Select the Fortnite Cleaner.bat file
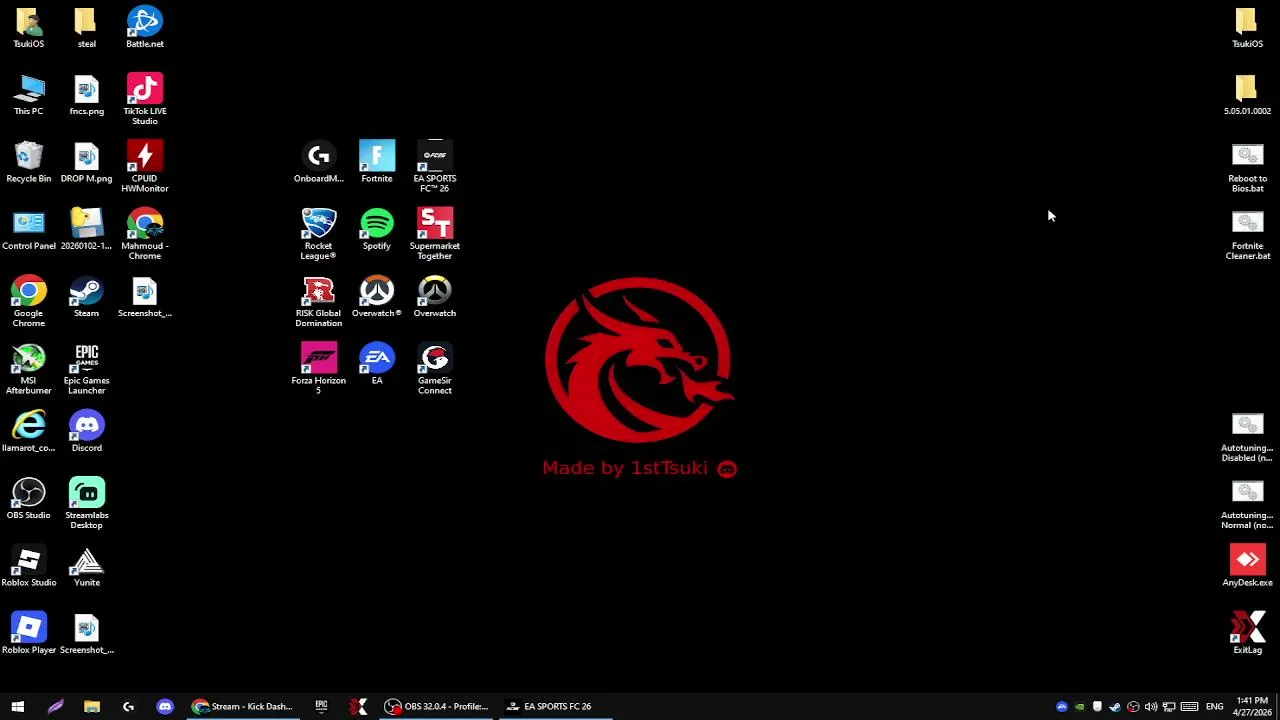1280x720 pixels. tap(1248, 234)
